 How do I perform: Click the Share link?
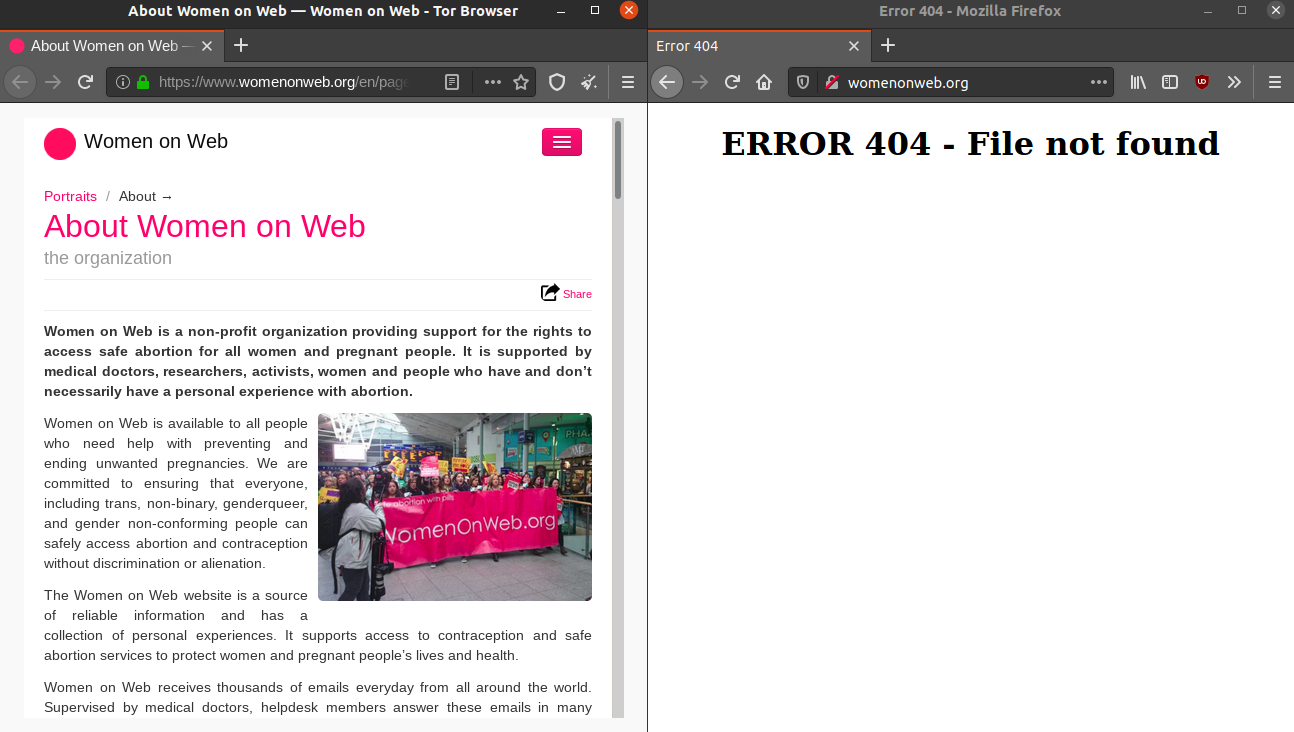click(x=576, y=294)
